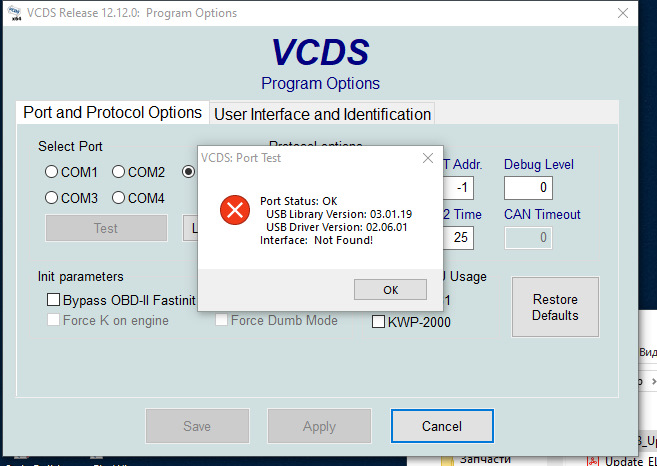The height and width of the screenshot is (466, 657).
Task: Click the VCDS app icon in title bar
Action: pyautogui.click(x=14, y=14)
